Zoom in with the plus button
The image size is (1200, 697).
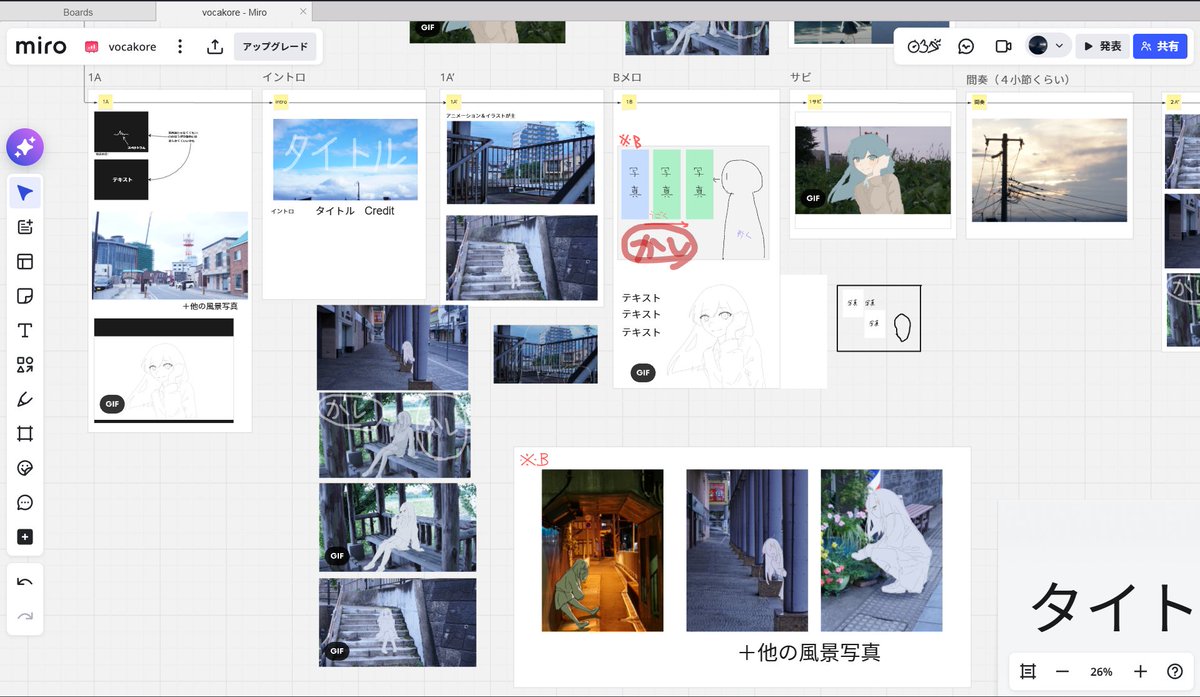[x=1140, y=672]
